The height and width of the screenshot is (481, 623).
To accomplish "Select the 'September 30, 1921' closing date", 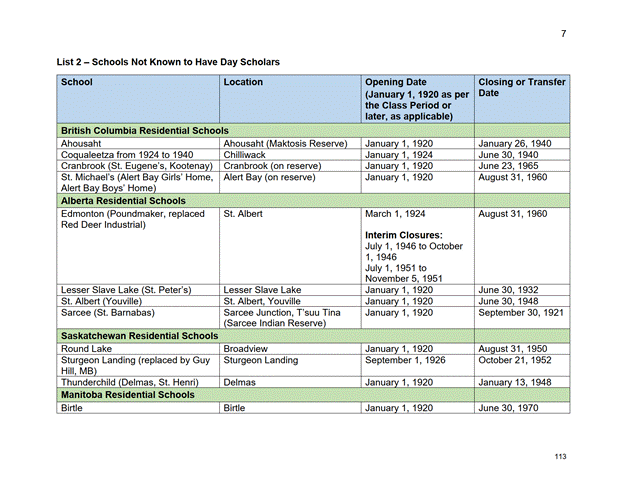I will click(522, 313).
